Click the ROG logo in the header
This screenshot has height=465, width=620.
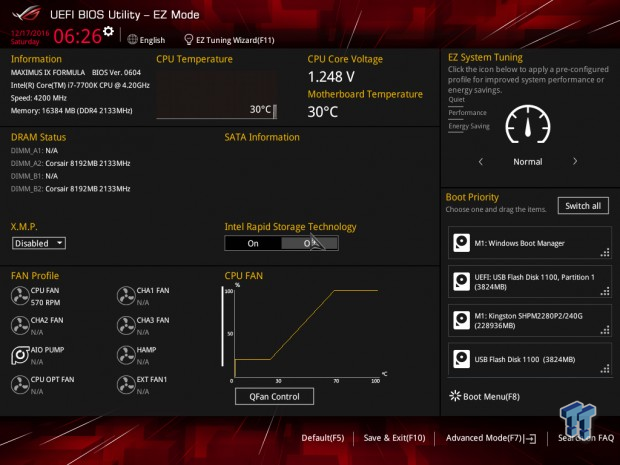(27, 13)
